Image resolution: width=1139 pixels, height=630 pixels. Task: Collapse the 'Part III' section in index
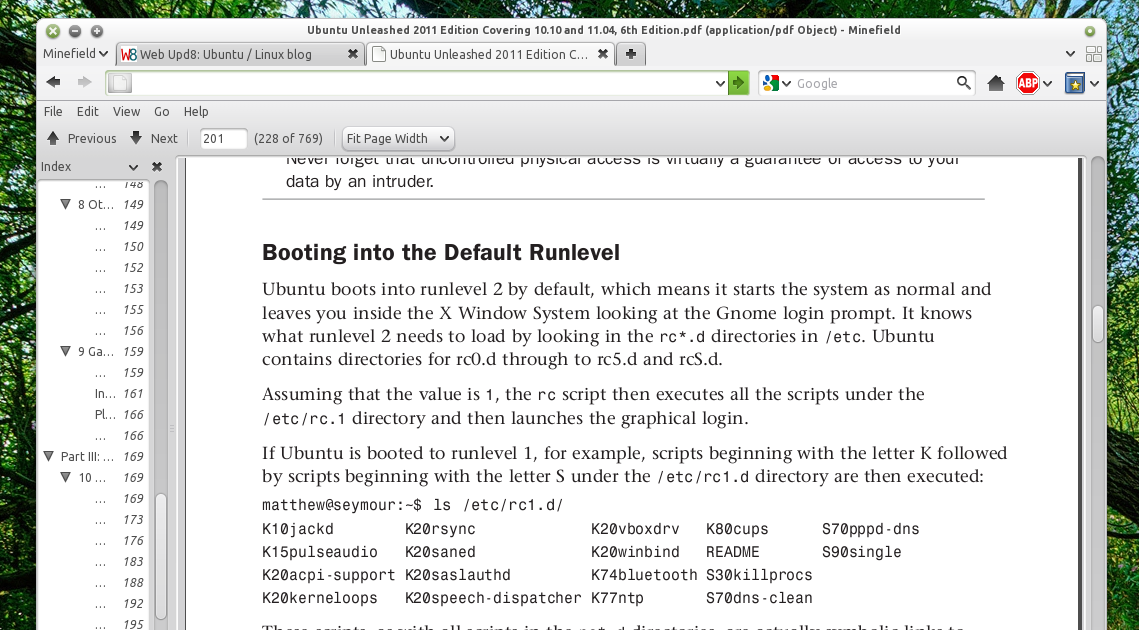(x=49, y=456)
